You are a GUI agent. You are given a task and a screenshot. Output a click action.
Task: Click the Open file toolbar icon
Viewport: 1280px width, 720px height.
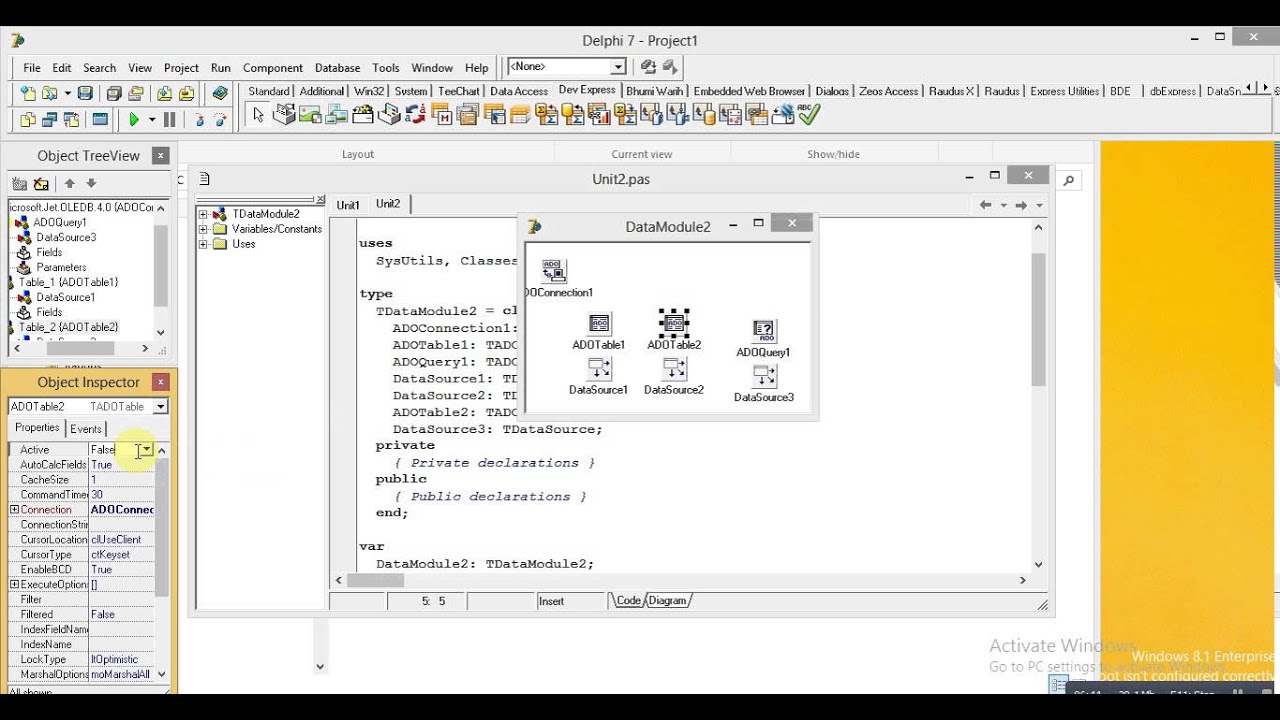(x=49, y=93)
